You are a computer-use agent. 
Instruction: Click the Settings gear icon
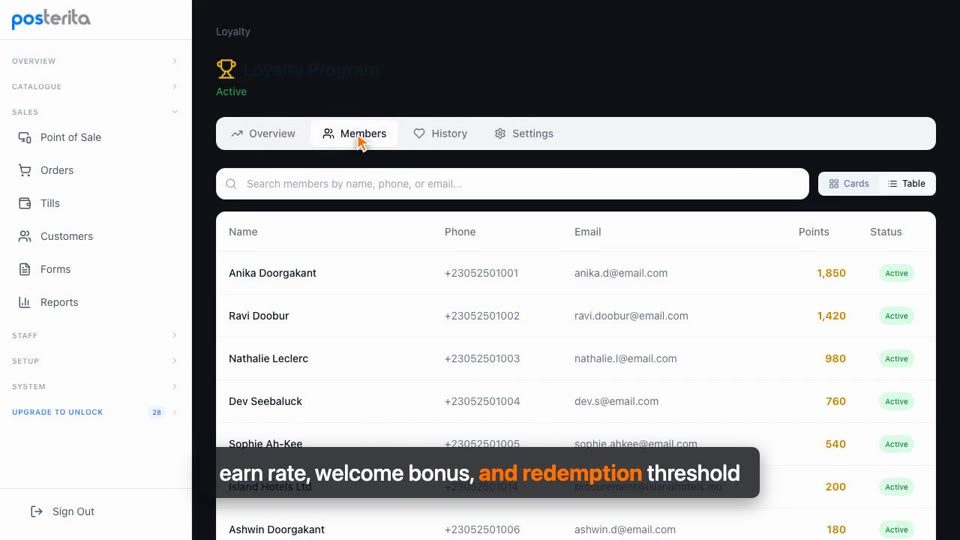pyautogui.click(x=500, y=133)
